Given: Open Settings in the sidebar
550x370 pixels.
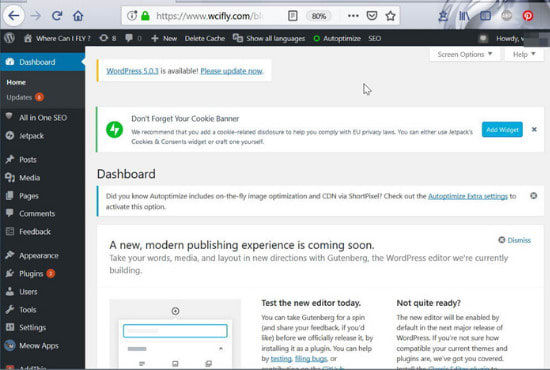Looking at the screenshot, I should (x=42, y=328).
